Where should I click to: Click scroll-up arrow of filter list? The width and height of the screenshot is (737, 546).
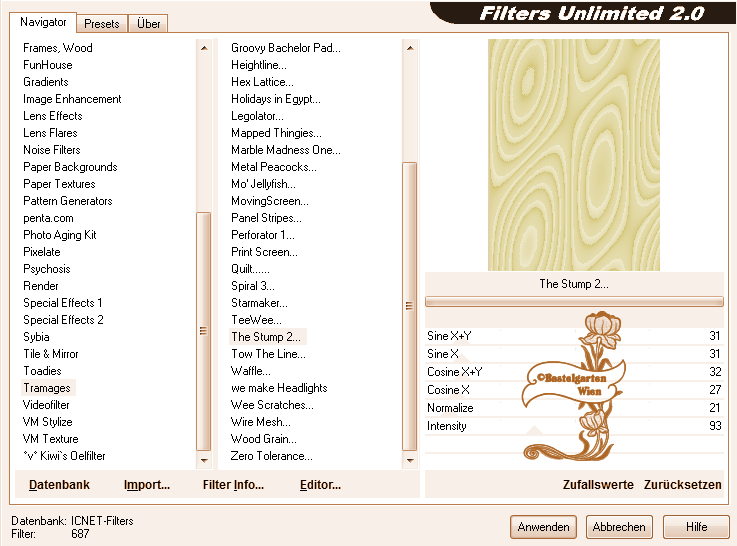410,48
